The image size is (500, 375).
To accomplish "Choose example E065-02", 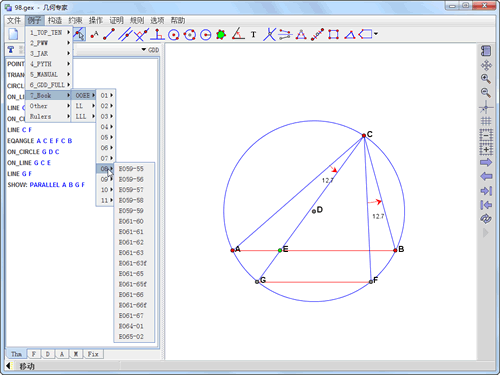I will pos(134,337).
